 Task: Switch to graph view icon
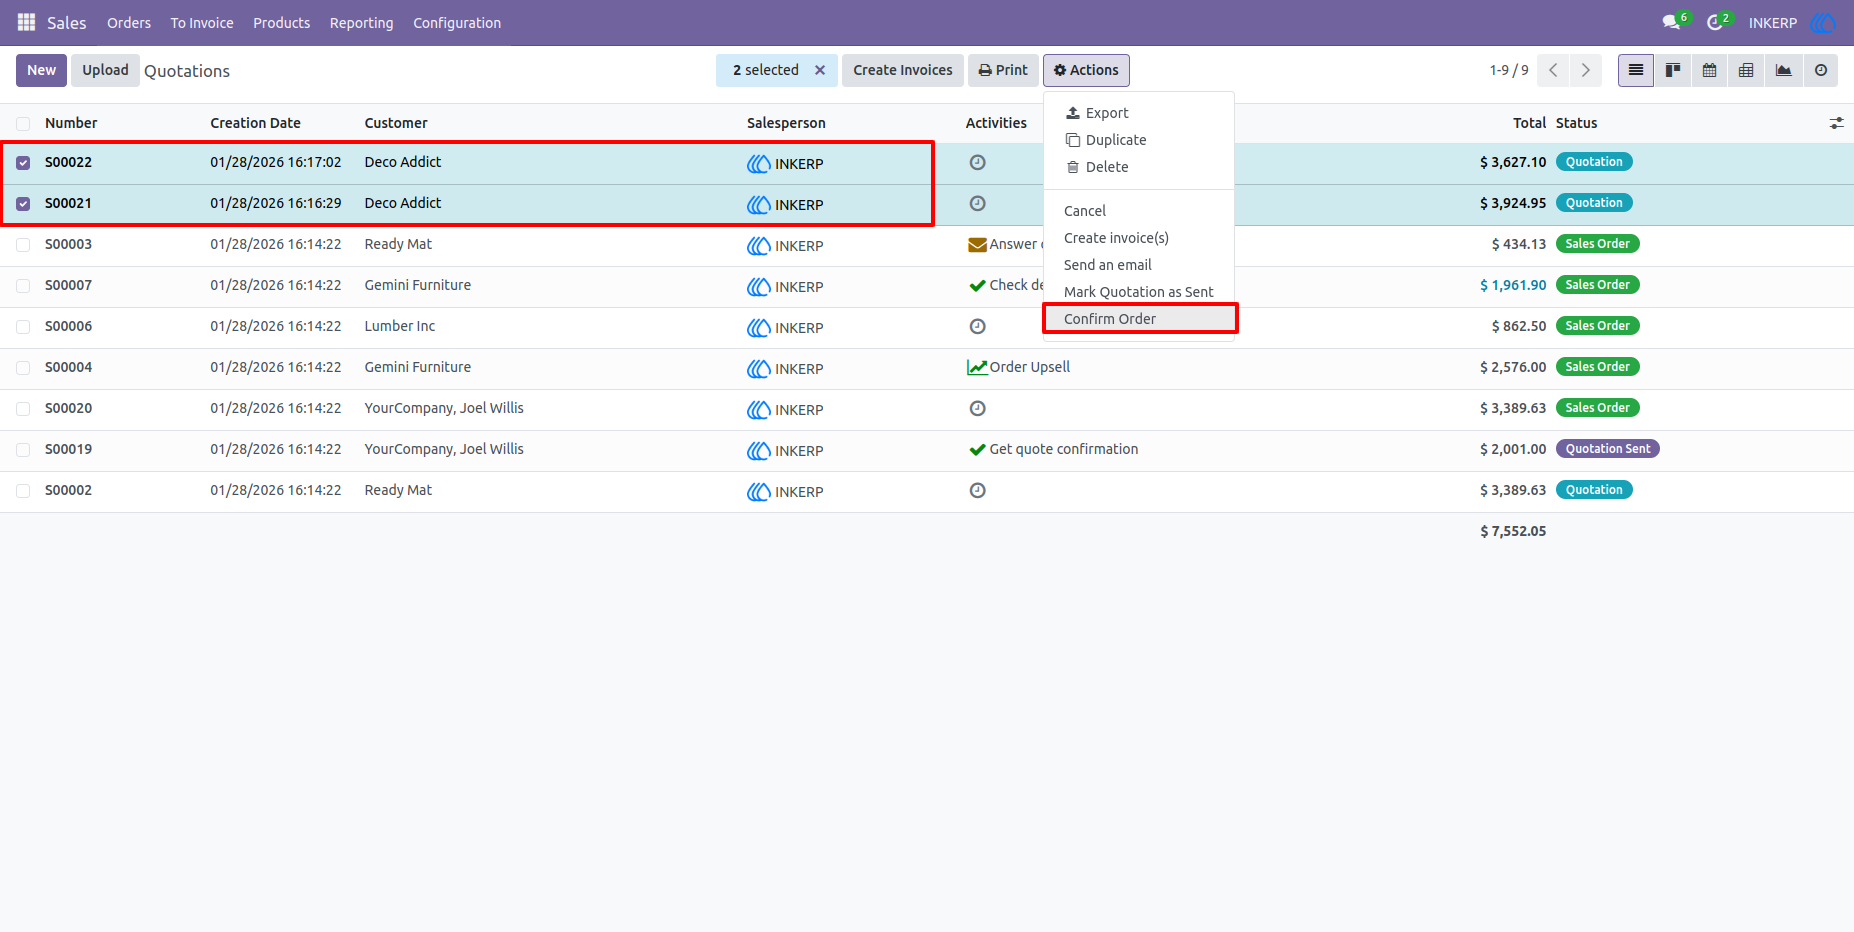(1784, 70)
